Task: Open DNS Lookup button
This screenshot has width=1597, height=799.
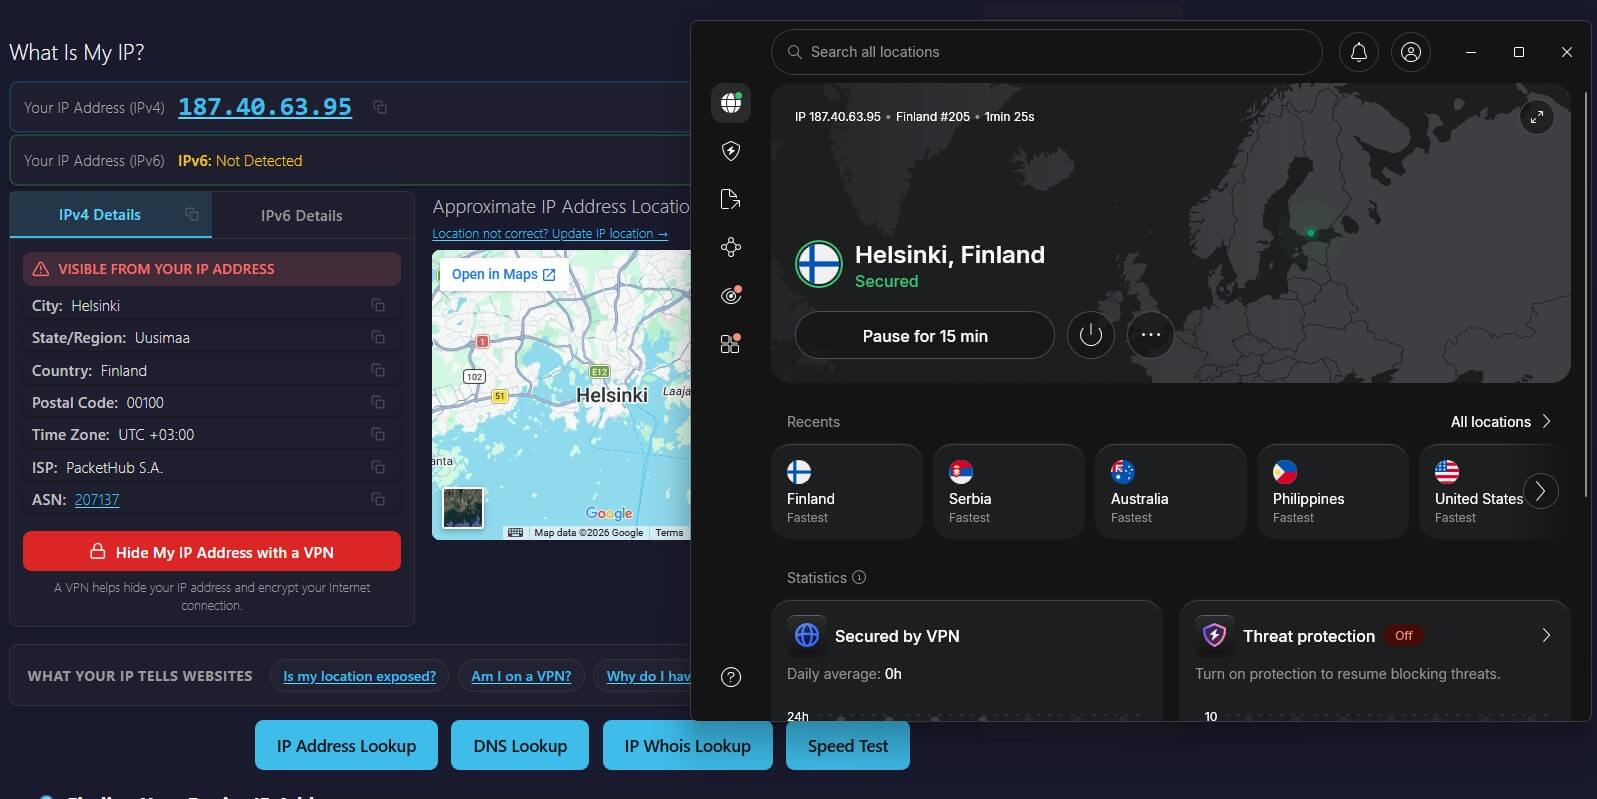Action: 520,746
